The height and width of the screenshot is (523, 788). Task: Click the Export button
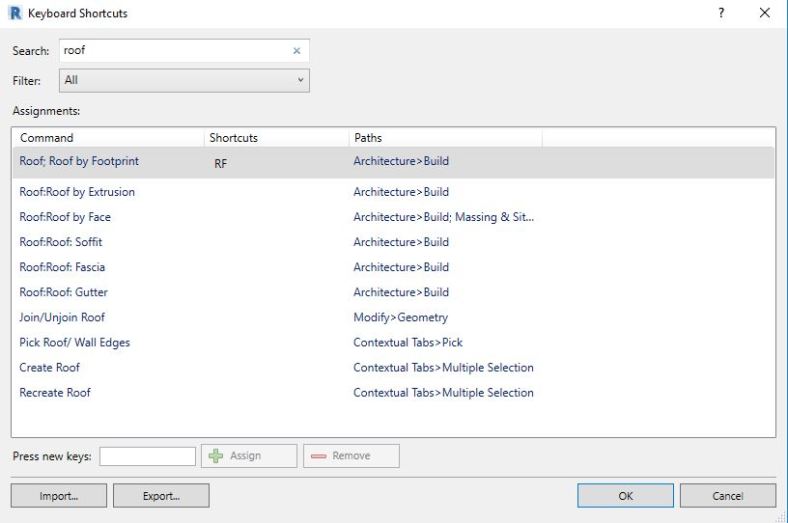(x=161, y=495)
